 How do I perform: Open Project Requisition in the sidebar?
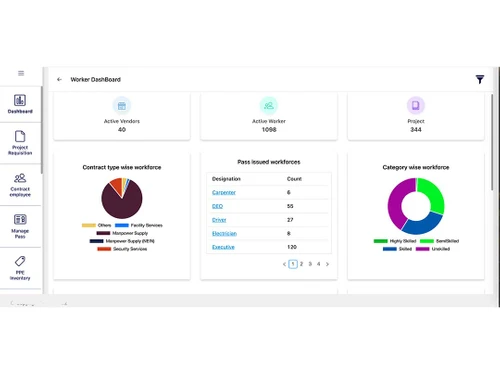pyautogui.click(x=20, y=143)
